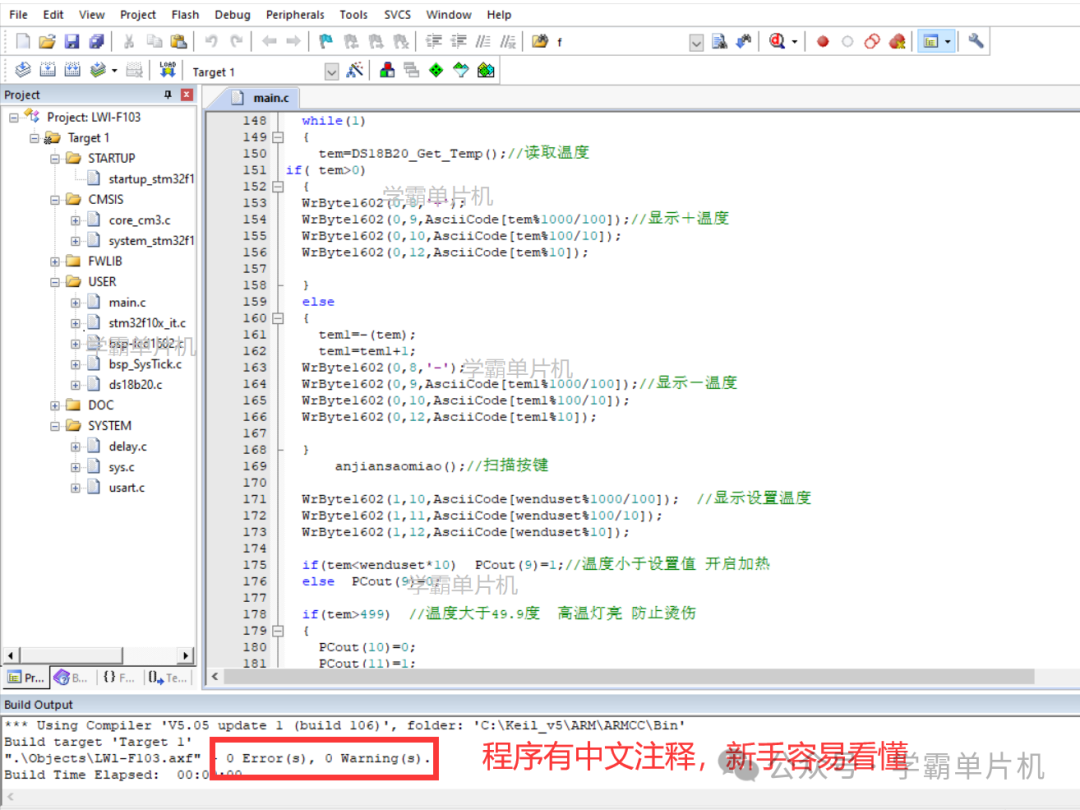Screen dimensions: 1080x810
Task: Collapse the CMSIS group in project tree
Action: pyautogui.click(x=54, y=200)
